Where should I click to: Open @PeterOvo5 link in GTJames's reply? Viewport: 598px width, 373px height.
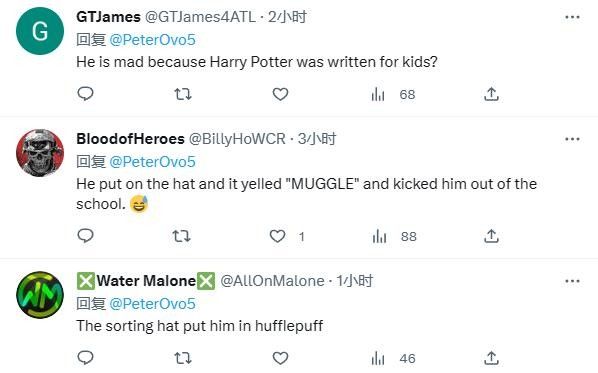pos(153,40)
